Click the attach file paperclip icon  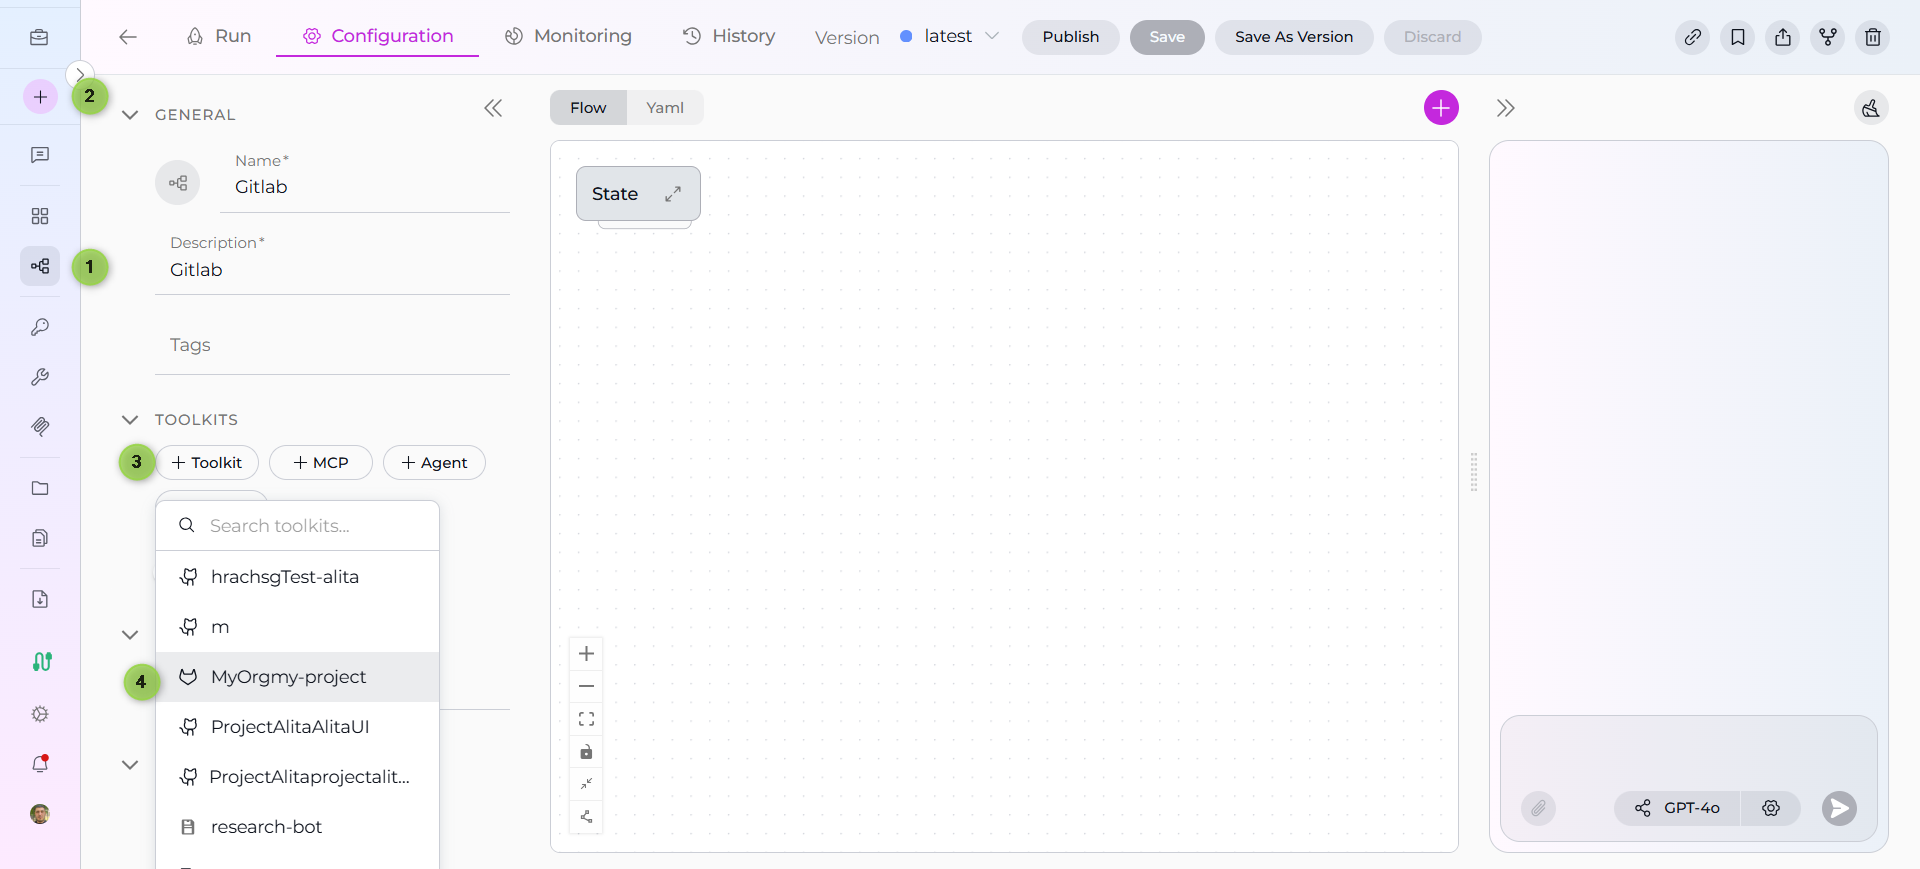[x=1538, y=808]
